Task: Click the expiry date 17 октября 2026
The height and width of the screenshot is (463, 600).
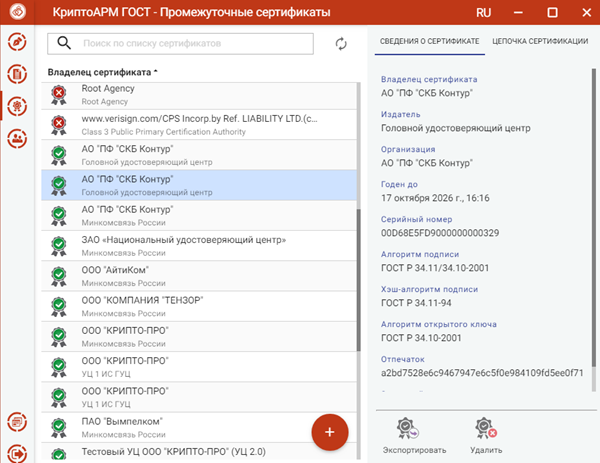Action: [435, 198]
